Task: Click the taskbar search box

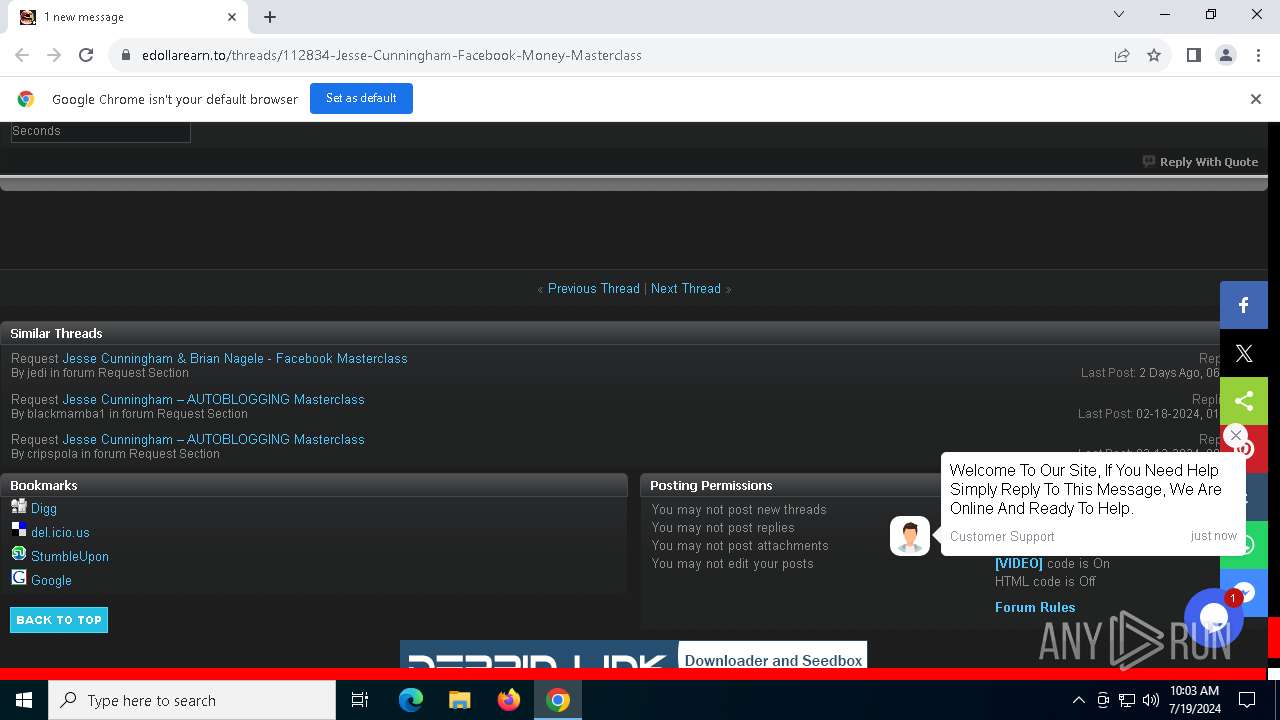Action: tap(192, 700)
